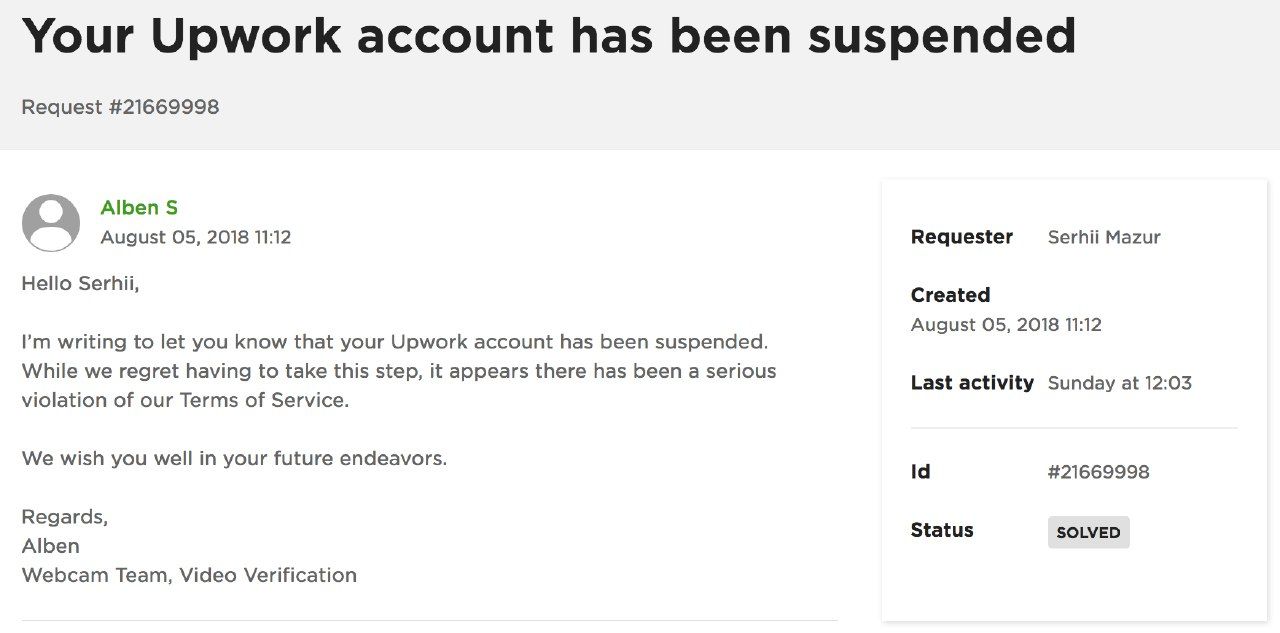The height and width of the screenshot is (633, 1280).
Task: Click the Created label in the sidebar
Action: point(950,295)
